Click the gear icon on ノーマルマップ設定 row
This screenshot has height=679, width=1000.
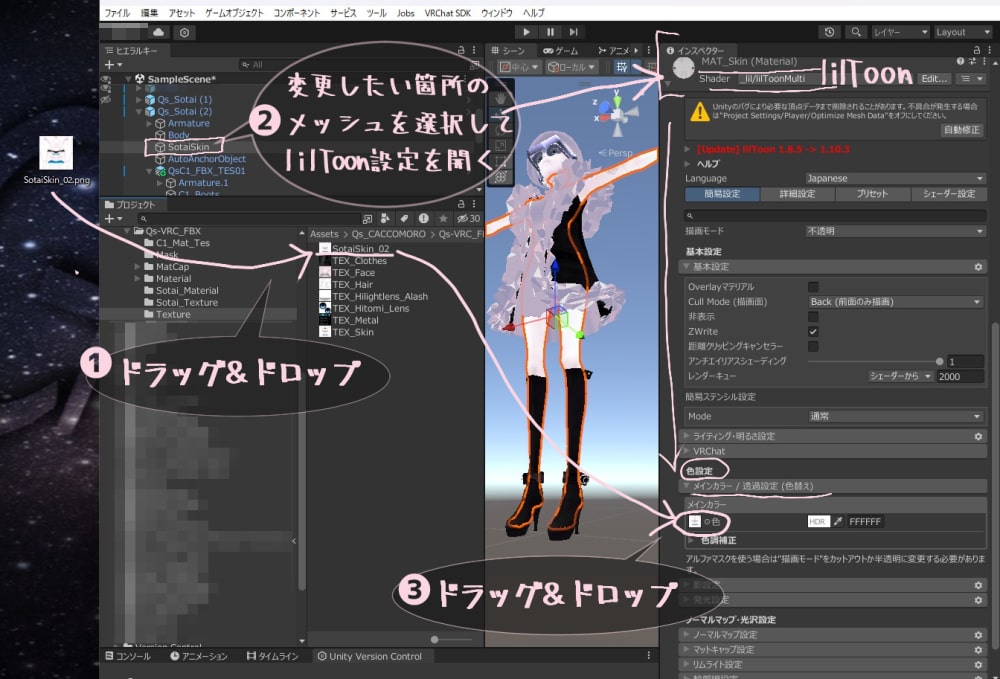(978, 634)
